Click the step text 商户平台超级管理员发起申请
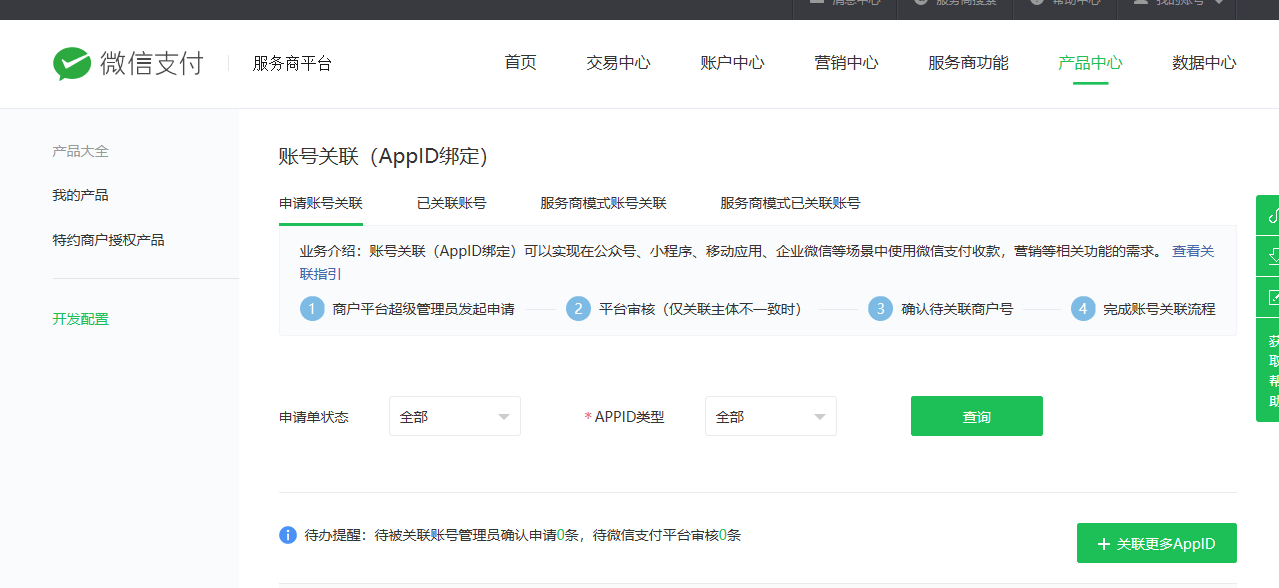 pos(424,309)
